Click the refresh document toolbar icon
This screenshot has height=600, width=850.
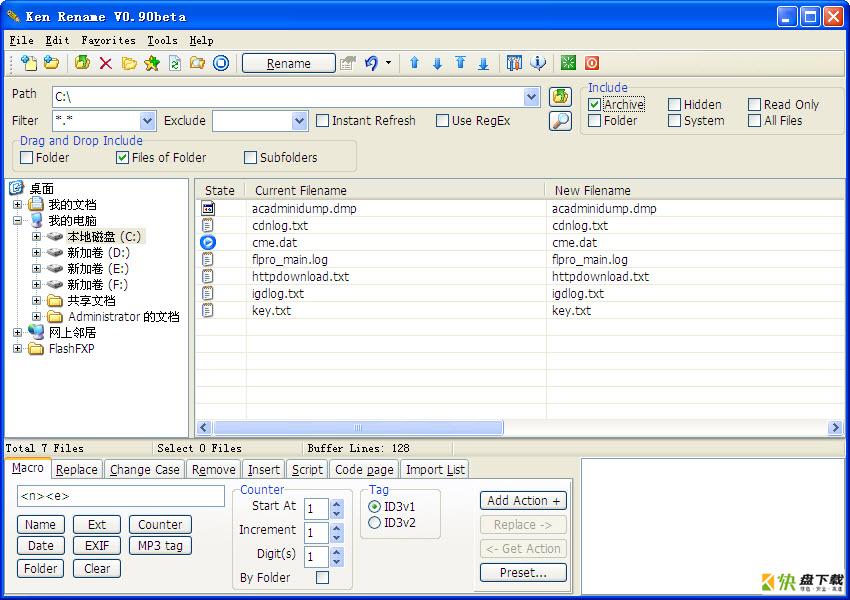click(x=175, y=63)
